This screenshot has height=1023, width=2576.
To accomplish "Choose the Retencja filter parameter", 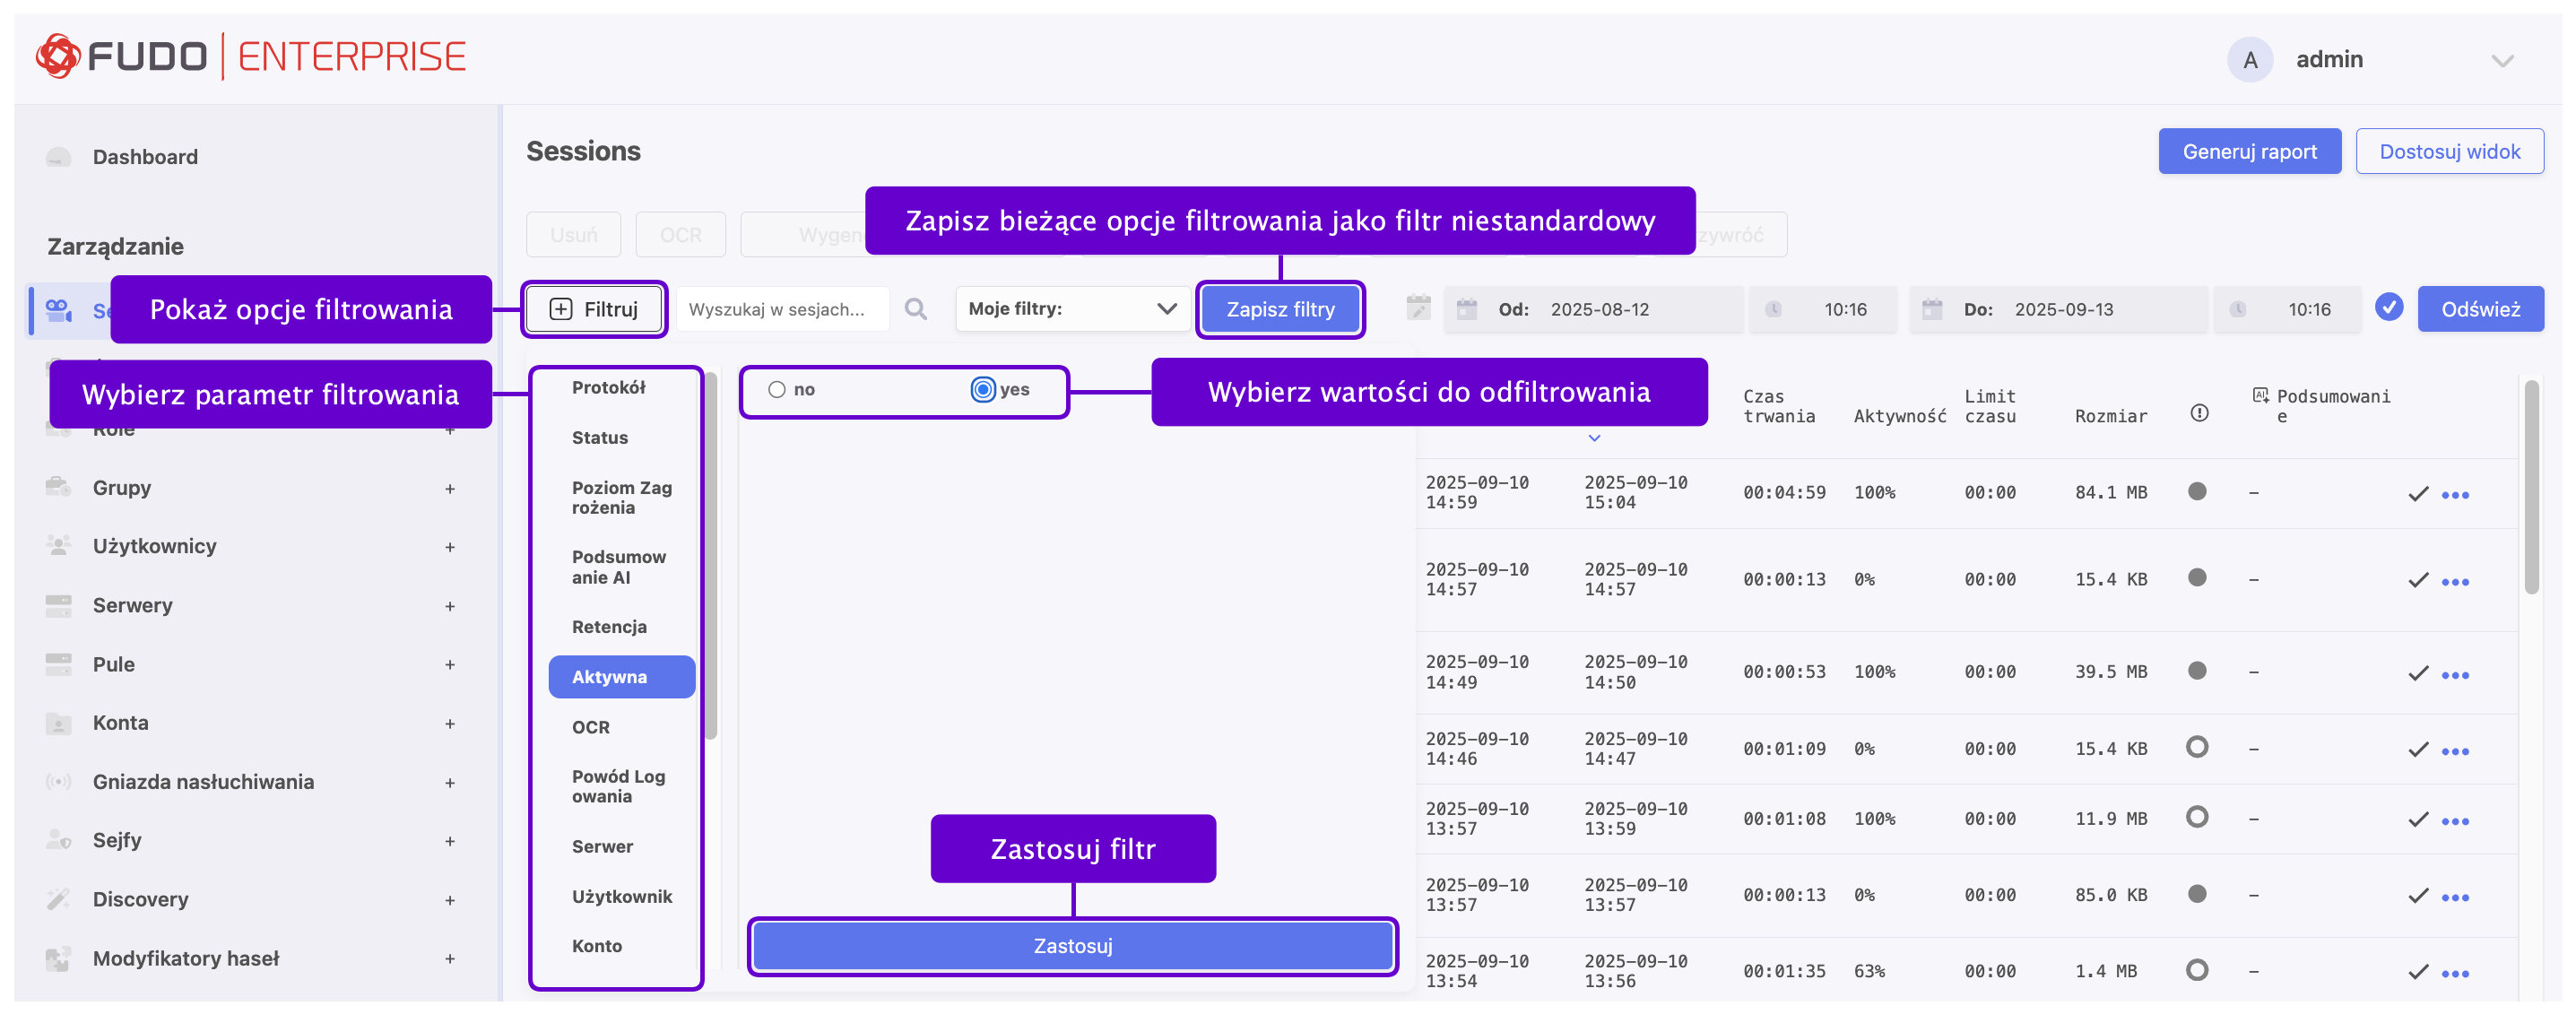I will coord(609,627).
